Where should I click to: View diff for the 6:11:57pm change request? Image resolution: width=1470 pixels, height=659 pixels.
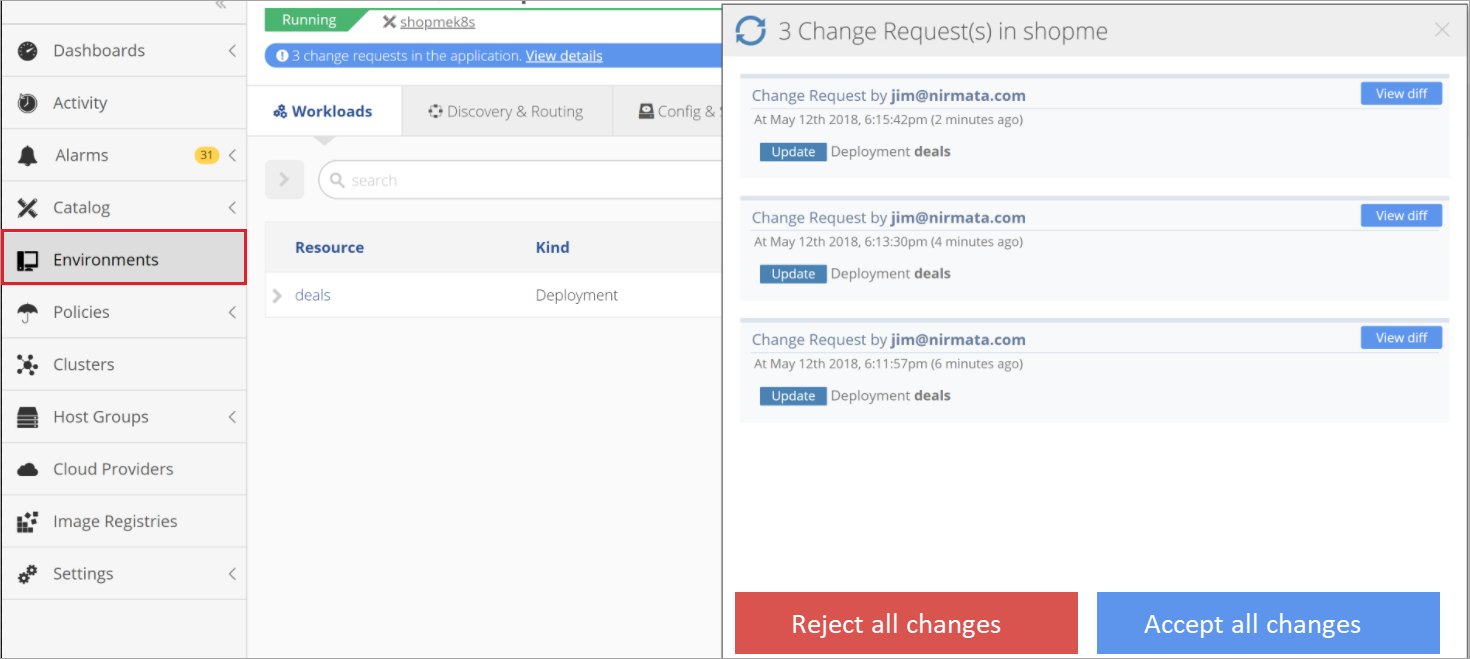1401,337
